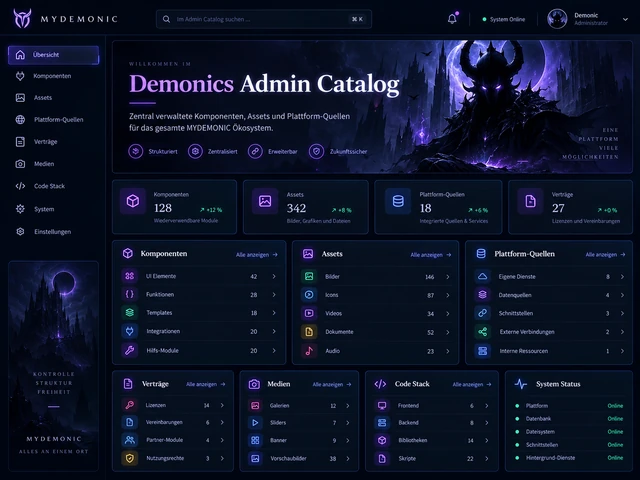Image resolution: width=640 pixels, height=480 pixels.
Task: Click the Interne Ressourcen row label
Action: point(524,351)
